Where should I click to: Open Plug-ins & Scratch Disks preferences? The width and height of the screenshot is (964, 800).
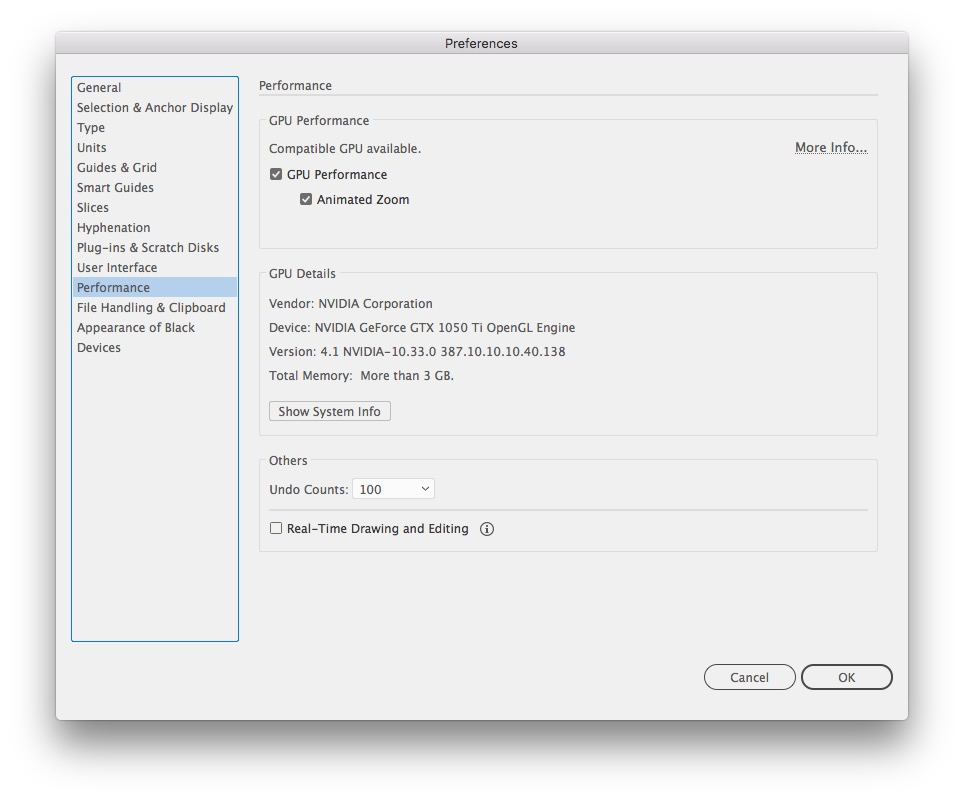pyautogui.click(x=147, y=247)
